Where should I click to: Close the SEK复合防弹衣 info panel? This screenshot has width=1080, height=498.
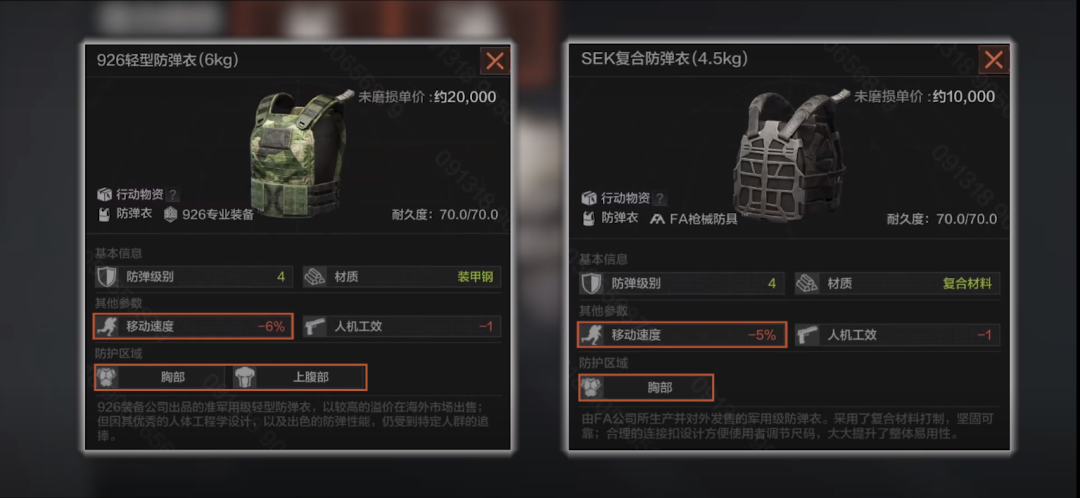coord(993,60)
